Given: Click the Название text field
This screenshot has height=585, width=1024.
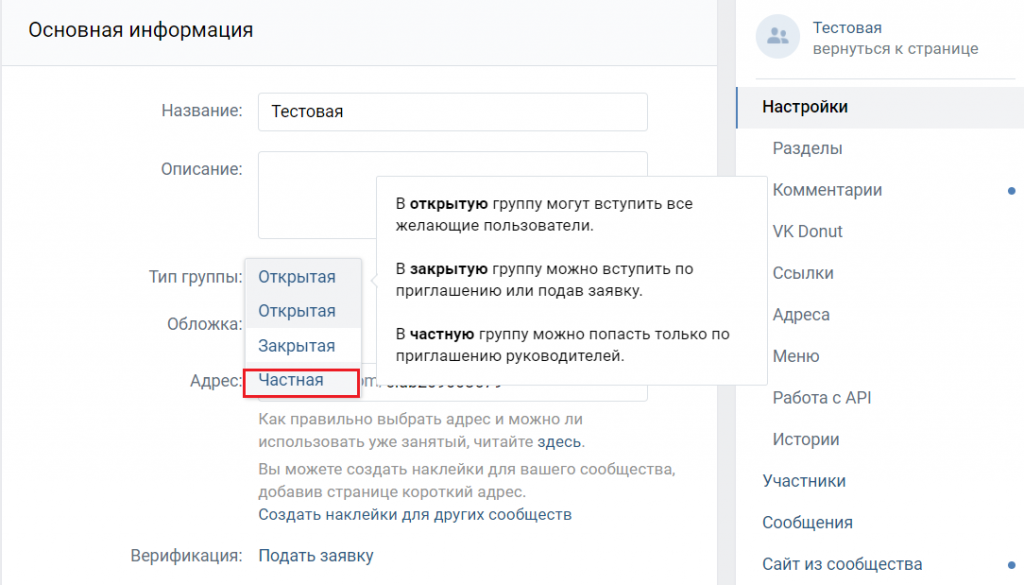Looking at the screenshot, I should pos(452,112).
